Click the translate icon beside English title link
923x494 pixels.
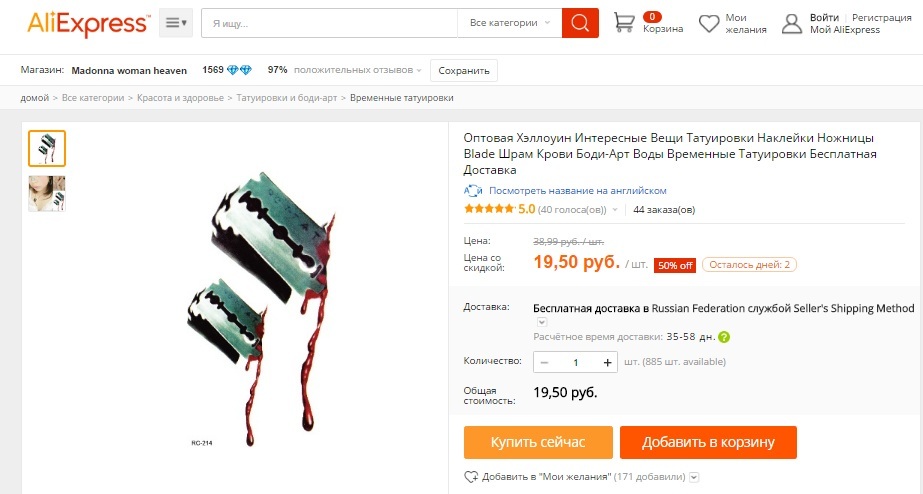[473, 191]
